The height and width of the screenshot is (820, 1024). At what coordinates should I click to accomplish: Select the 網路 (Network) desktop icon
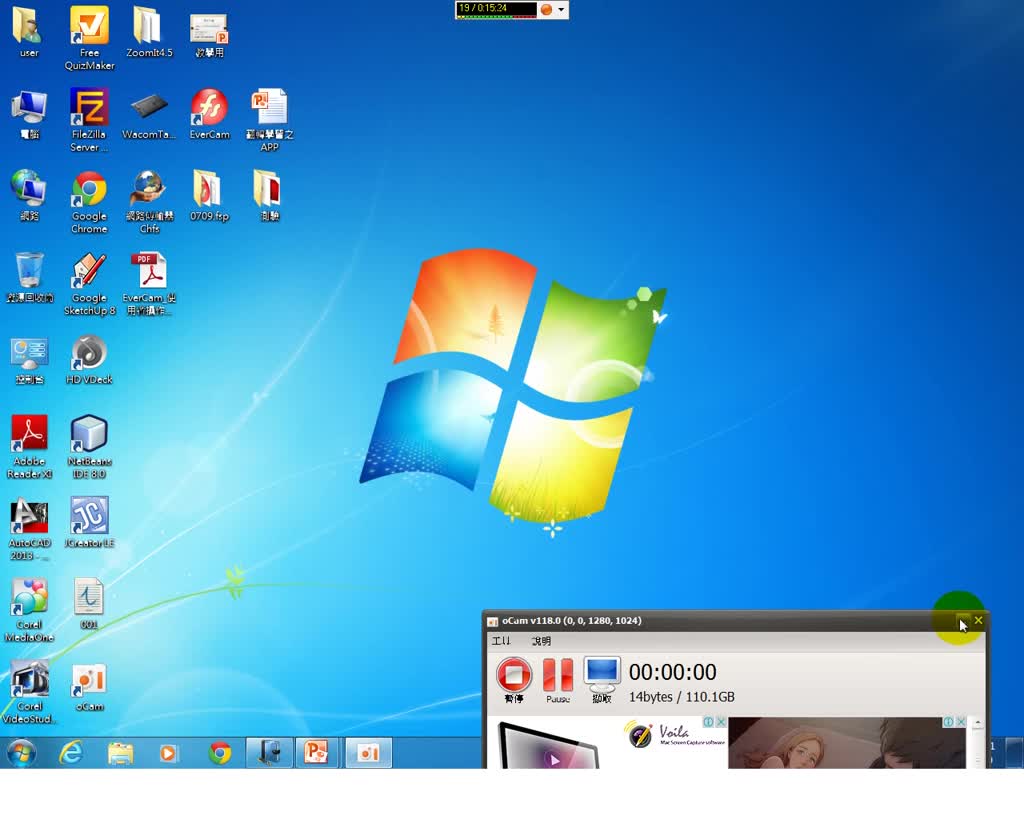29,195
